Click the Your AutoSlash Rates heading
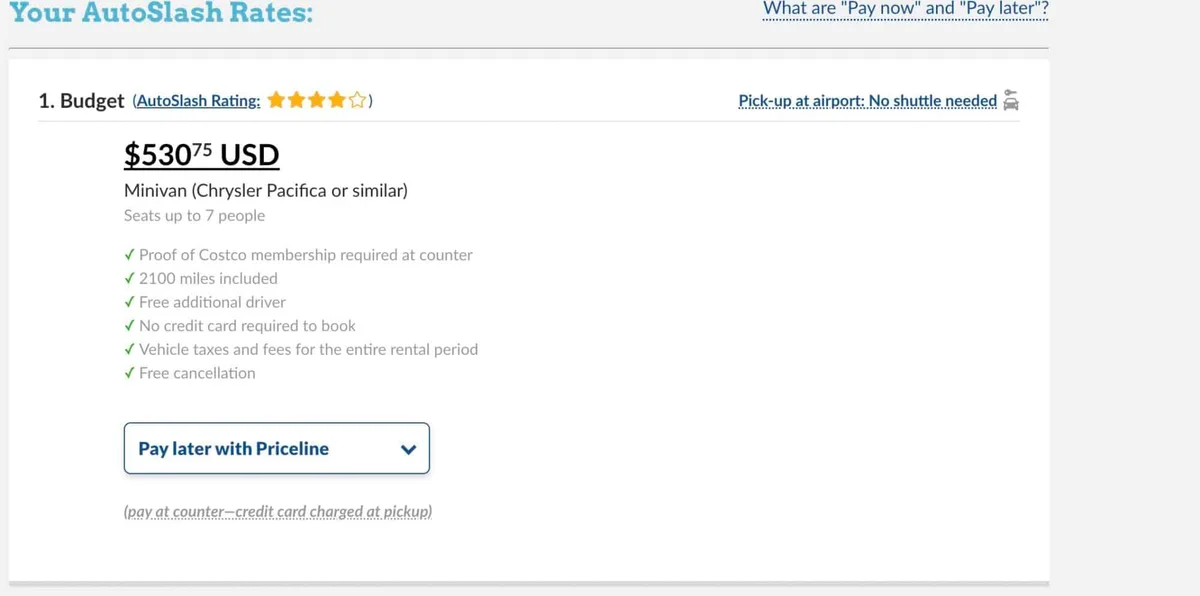This screenshot has width=1200, height=596. tap(160, 14)
